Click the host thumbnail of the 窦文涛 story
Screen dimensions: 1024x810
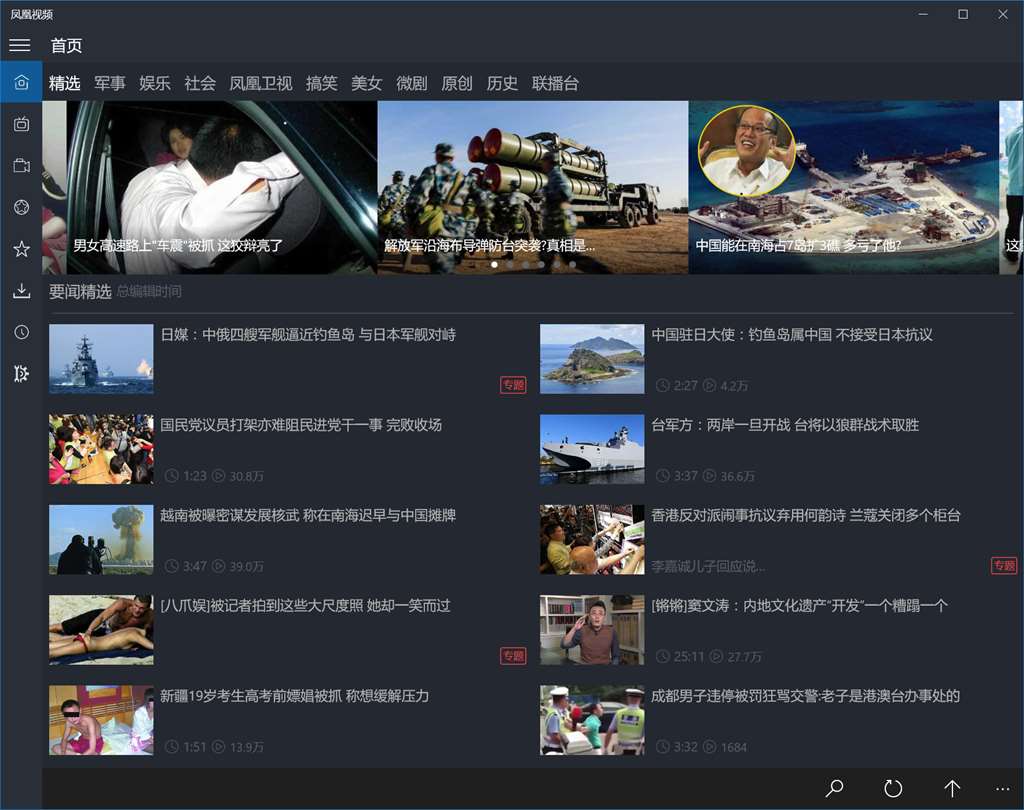click(x=592, y=630)
